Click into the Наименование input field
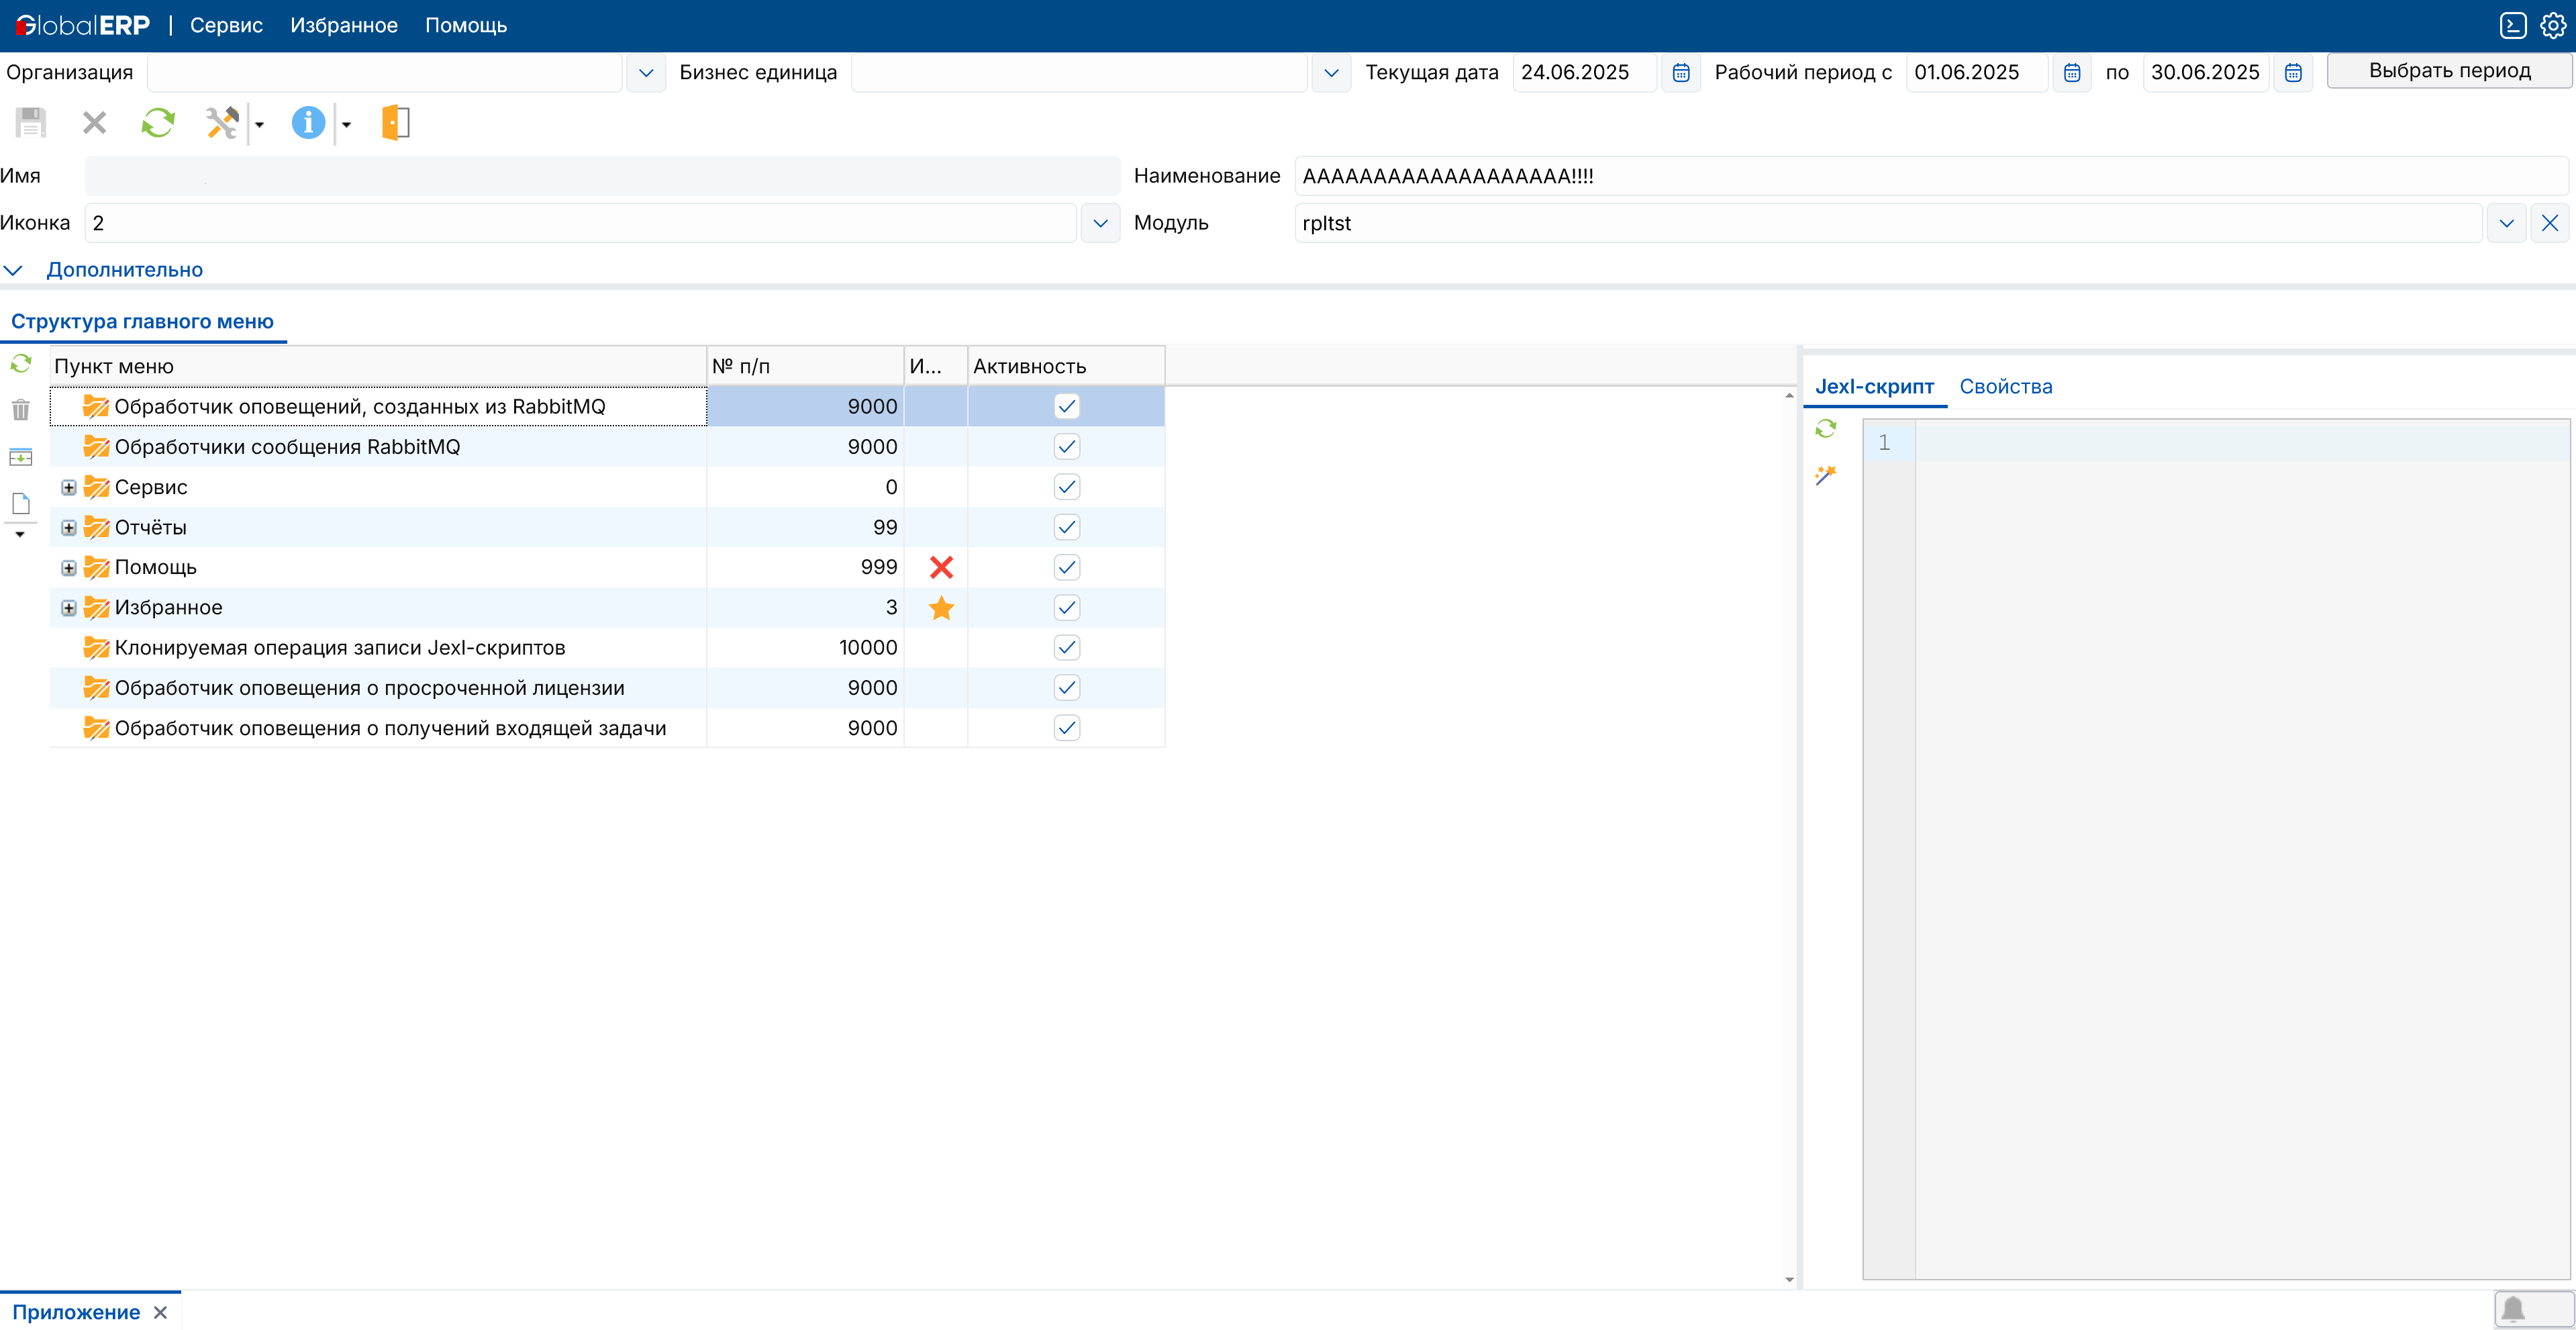This screenshot has height=1330, width=2576. point(1930,176)
